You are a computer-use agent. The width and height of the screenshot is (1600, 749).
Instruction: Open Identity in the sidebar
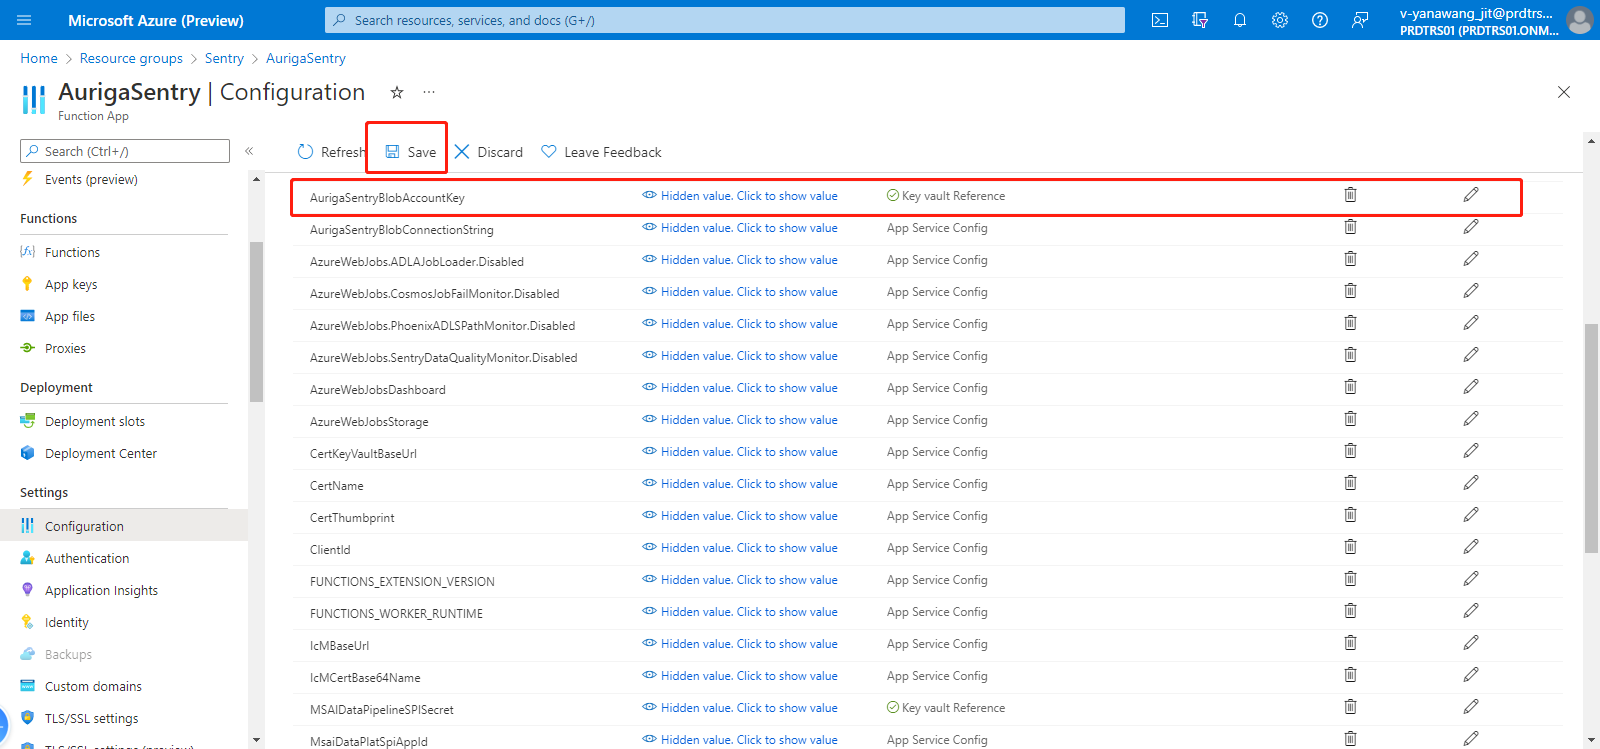(67, 622)
